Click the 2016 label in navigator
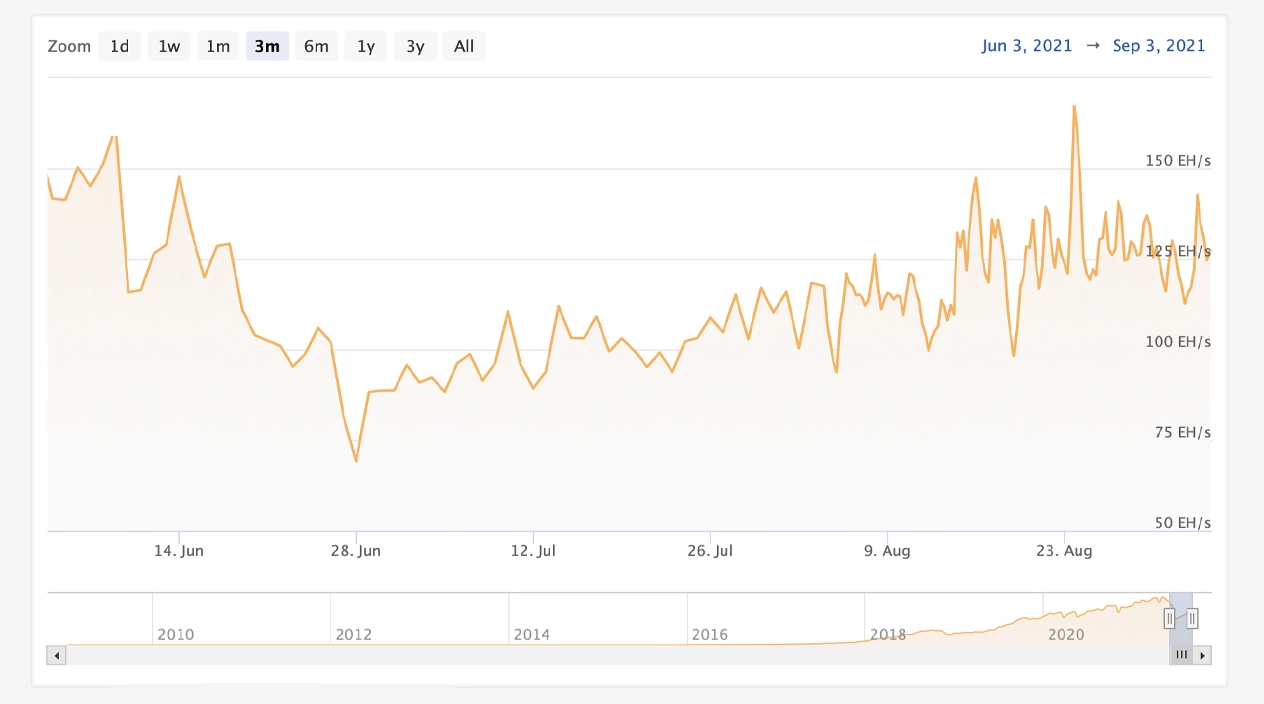This screenshot has width=1264, height=704. [710, 634]
